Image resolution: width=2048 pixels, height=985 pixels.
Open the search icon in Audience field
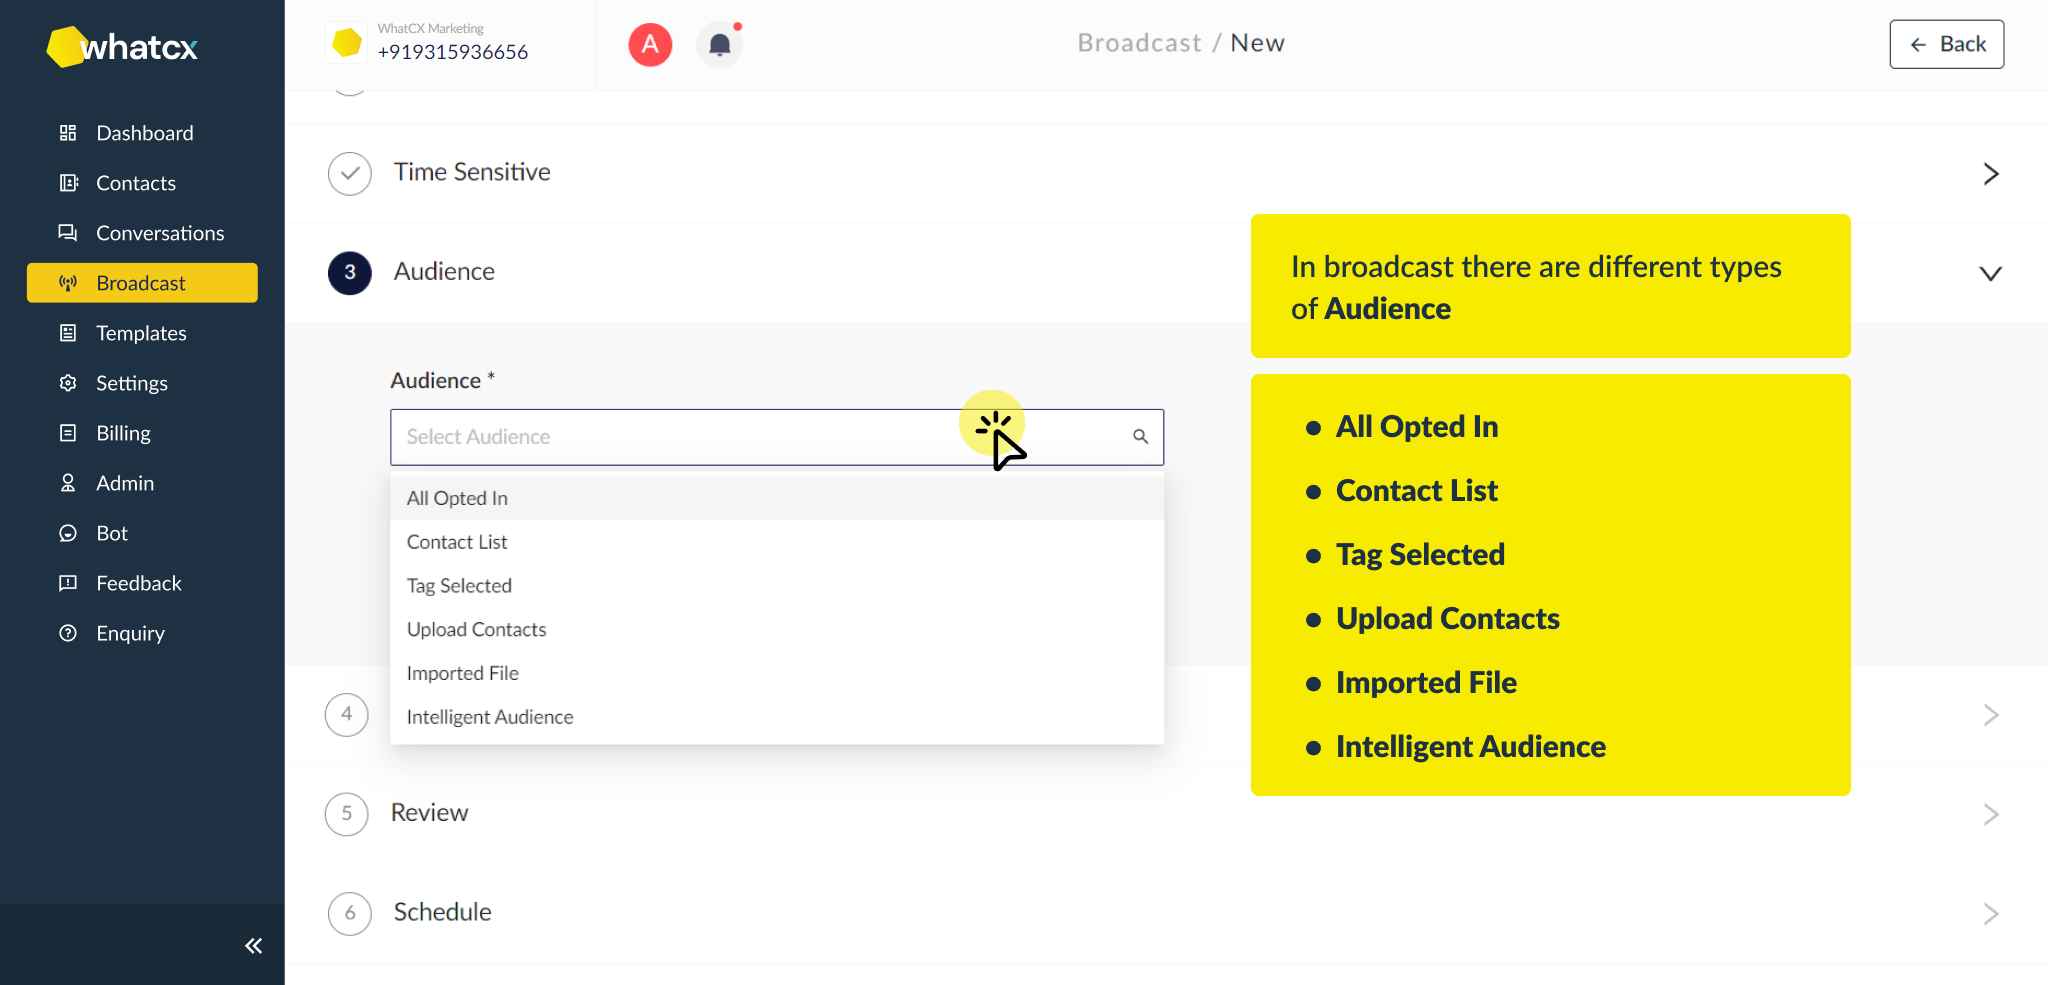pyautogui.click(x=1140, y=437)
